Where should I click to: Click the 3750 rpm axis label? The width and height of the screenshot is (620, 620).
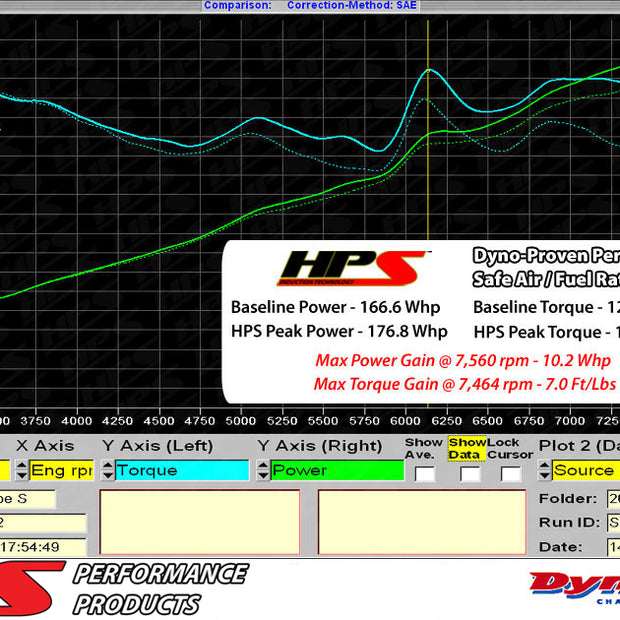[36, 421]
